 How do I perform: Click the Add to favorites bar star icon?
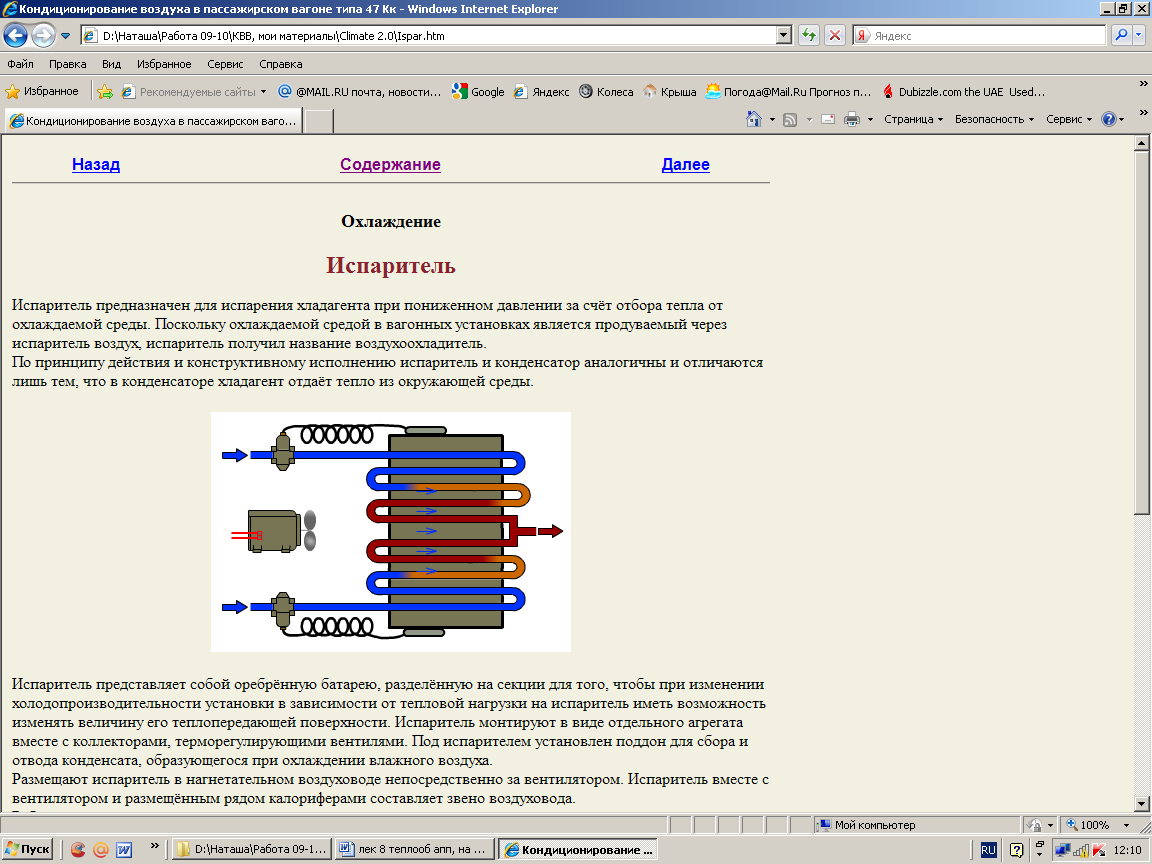105,92
